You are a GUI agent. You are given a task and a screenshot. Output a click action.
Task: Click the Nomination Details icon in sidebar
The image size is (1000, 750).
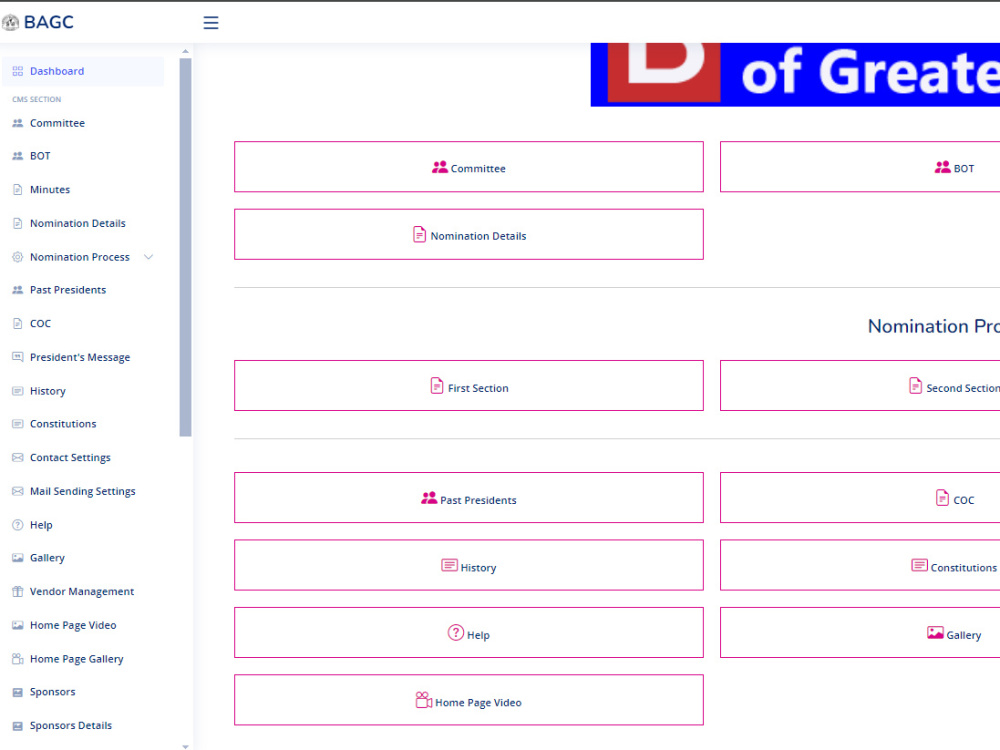pyautogui.click(x=18, y=223)
